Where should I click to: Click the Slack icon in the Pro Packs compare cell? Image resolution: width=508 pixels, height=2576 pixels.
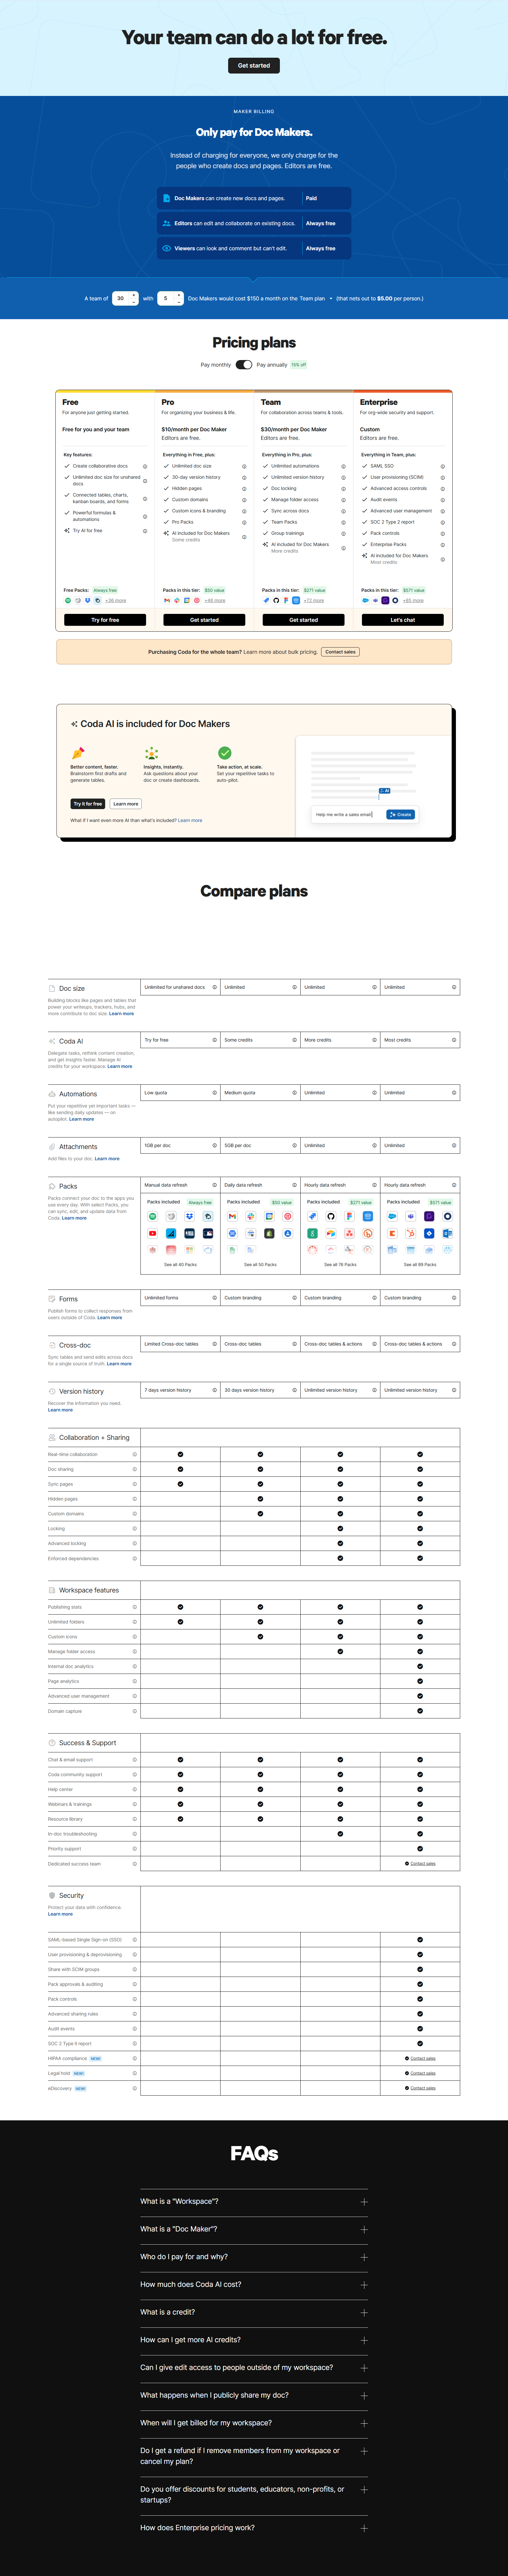point(251,1216)
